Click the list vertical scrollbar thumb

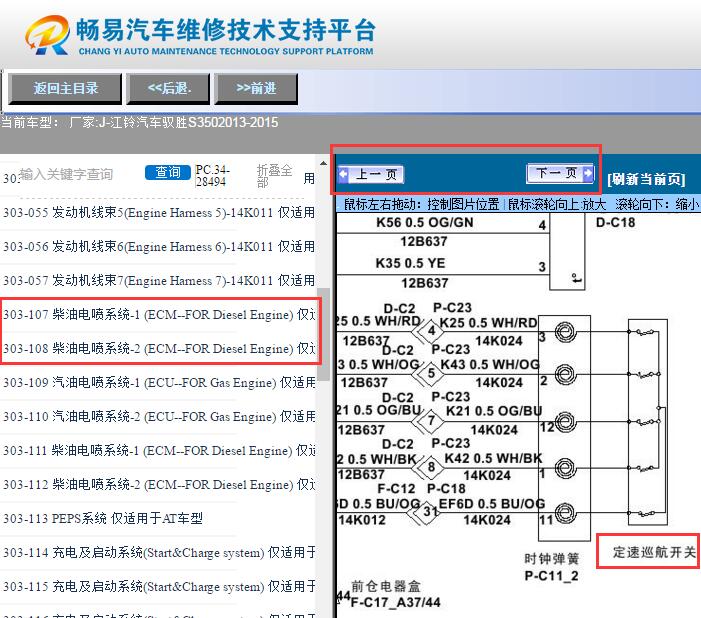(323, 335)
